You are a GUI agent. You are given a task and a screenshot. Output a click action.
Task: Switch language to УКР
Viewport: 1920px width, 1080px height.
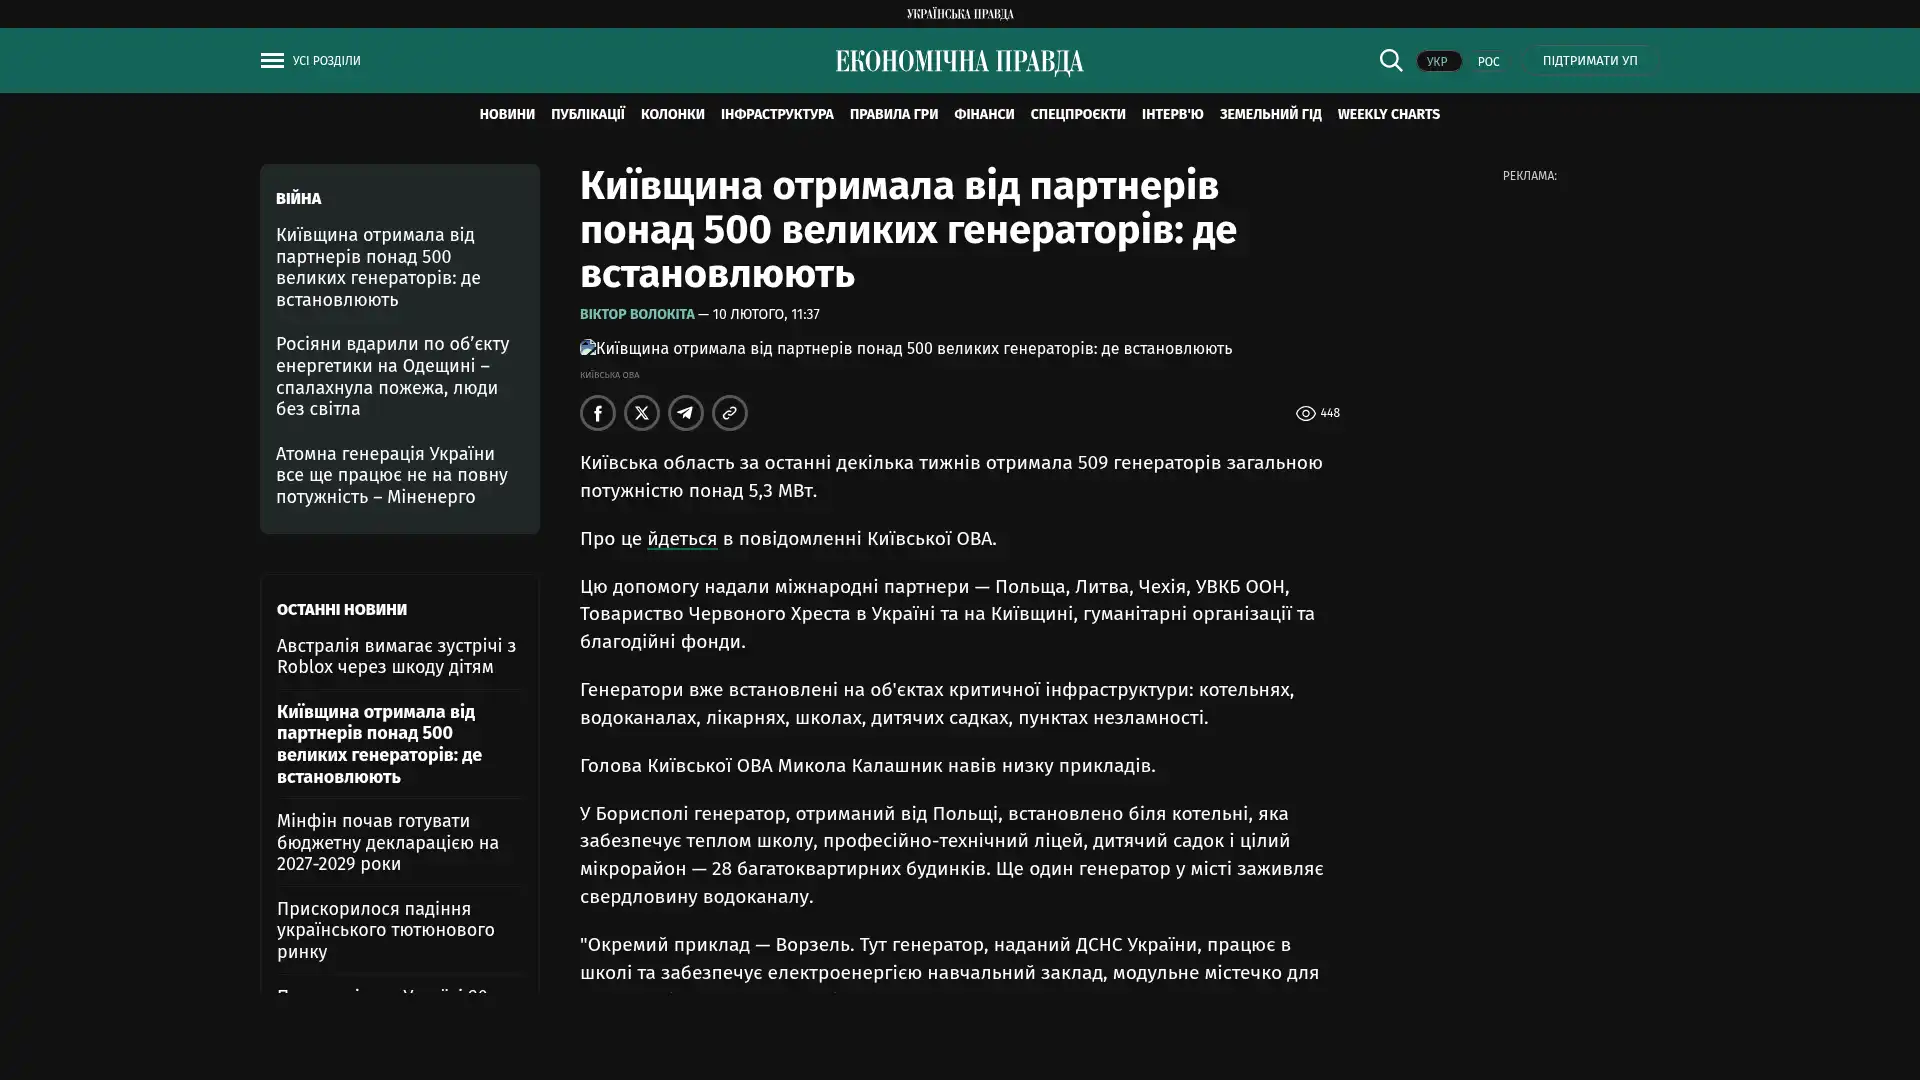[x=1437, y=62]
